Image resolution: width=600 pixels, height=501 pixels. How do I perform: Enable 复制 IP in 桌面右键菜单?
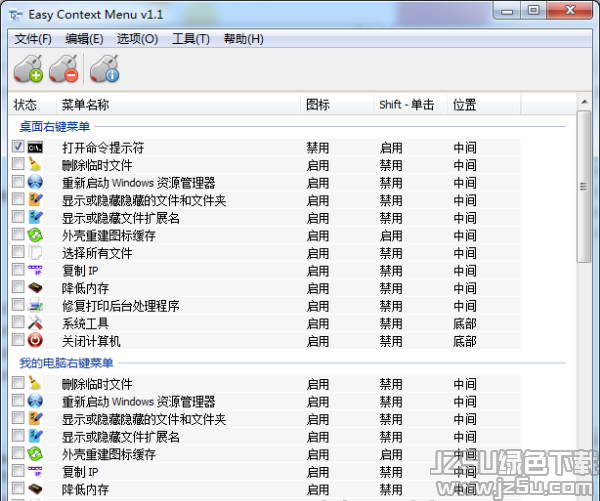pyautogui.click(x=18, y=269)
